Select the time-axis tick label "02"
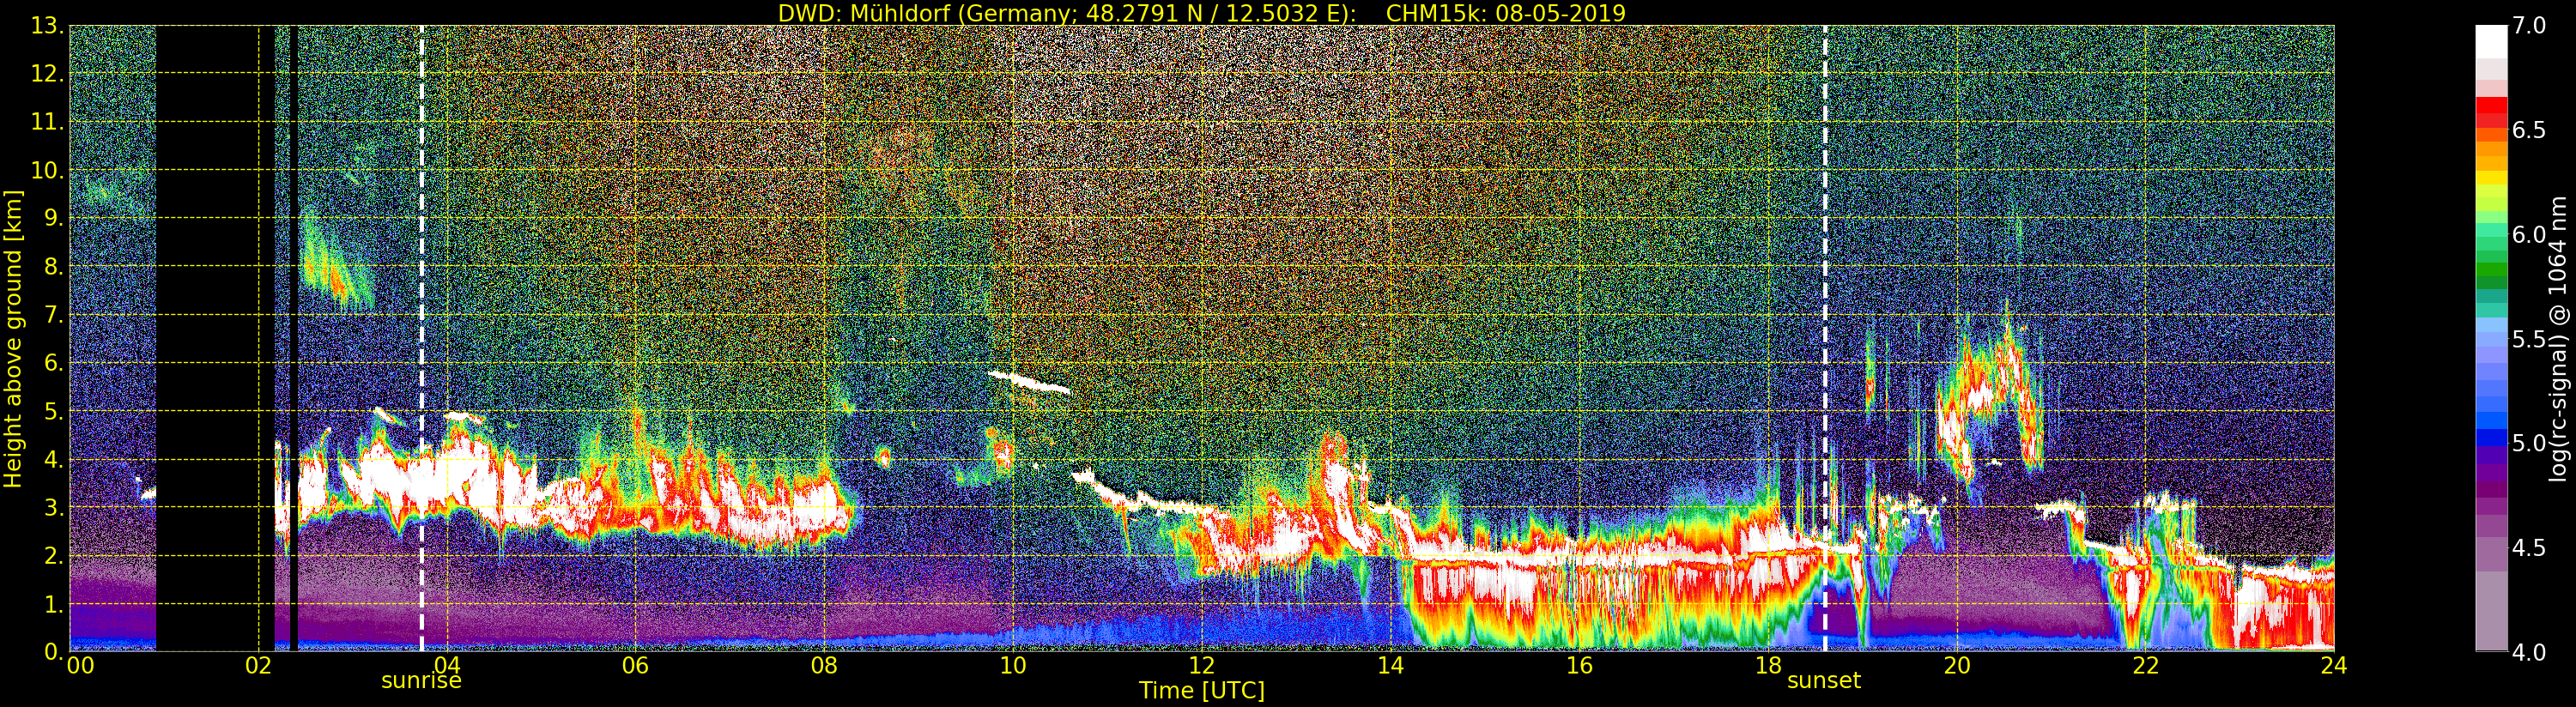Viewport: 2576px width, 707px height. pos(259,666)
